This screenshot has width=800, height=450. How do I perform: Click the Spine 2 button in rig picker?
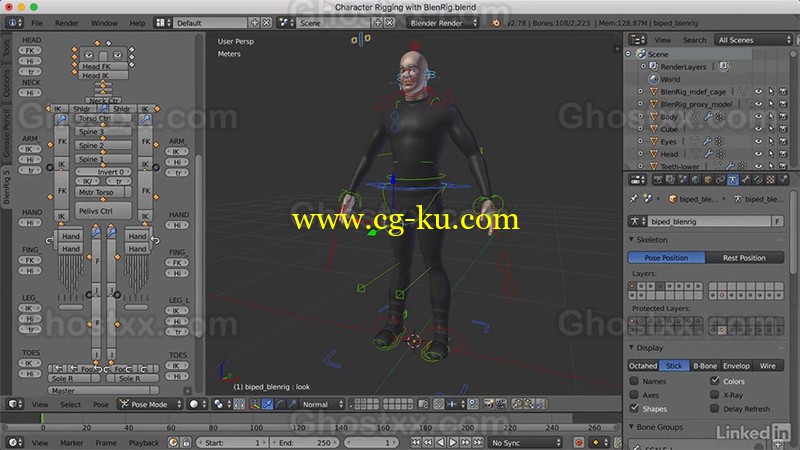(x=103, y=145)
